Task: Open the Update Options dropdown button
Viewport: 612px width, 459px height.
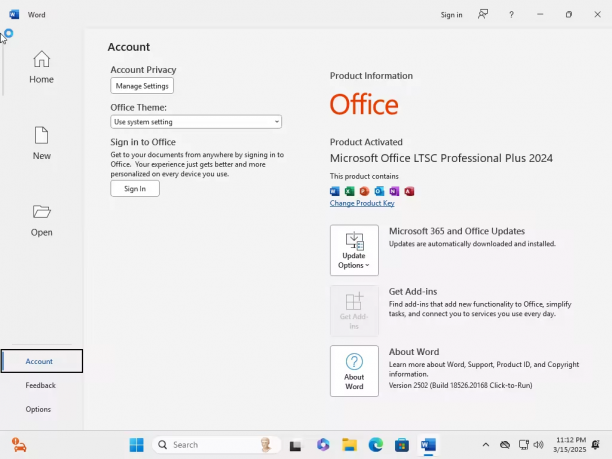Action: 354,250
